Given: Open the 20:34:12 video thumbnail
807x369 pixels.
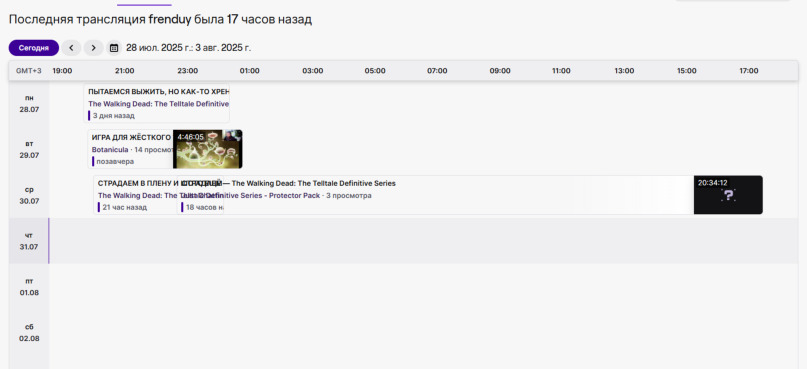Looking at the screenshot, I should pos(728,195).
